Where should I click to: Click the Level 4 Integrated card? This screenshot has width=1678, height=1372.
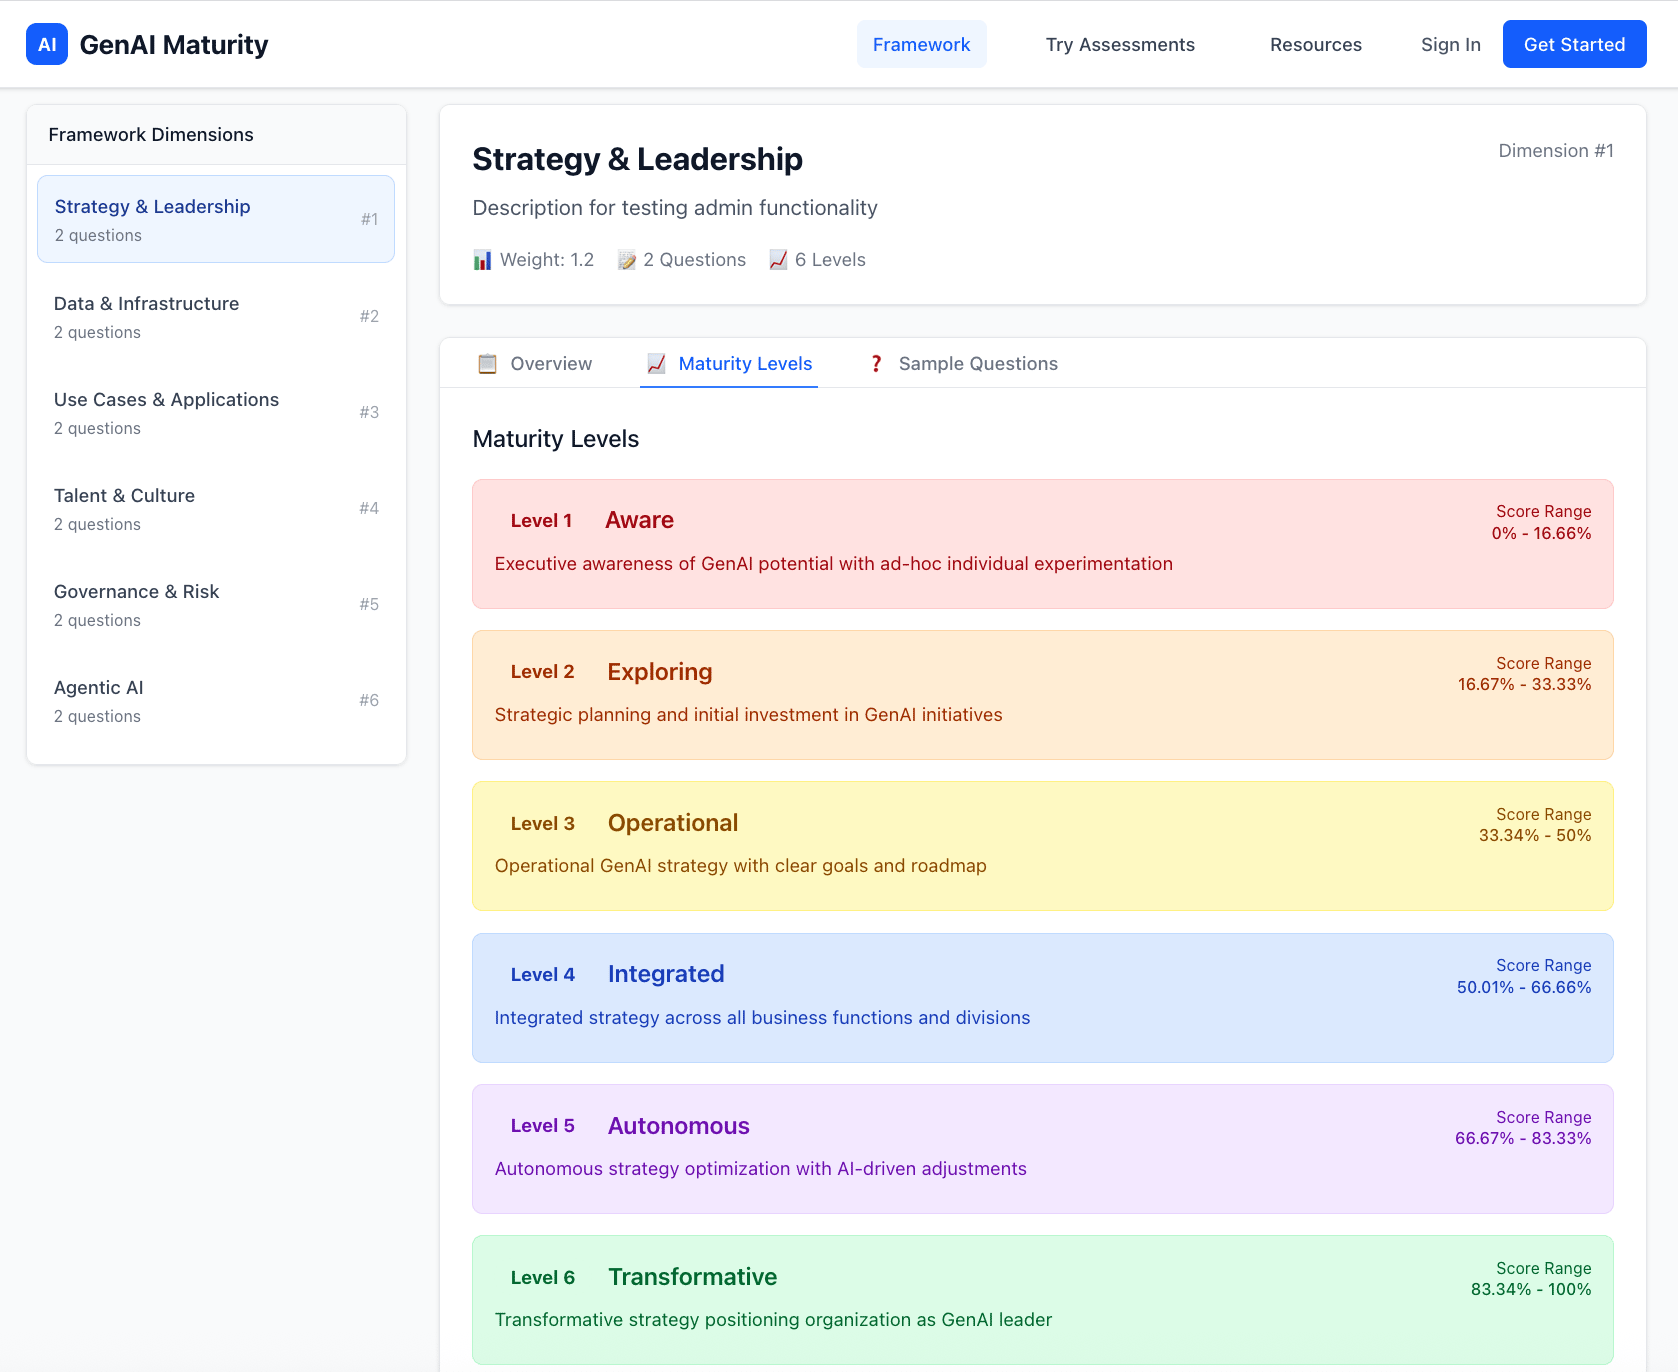1042,998
